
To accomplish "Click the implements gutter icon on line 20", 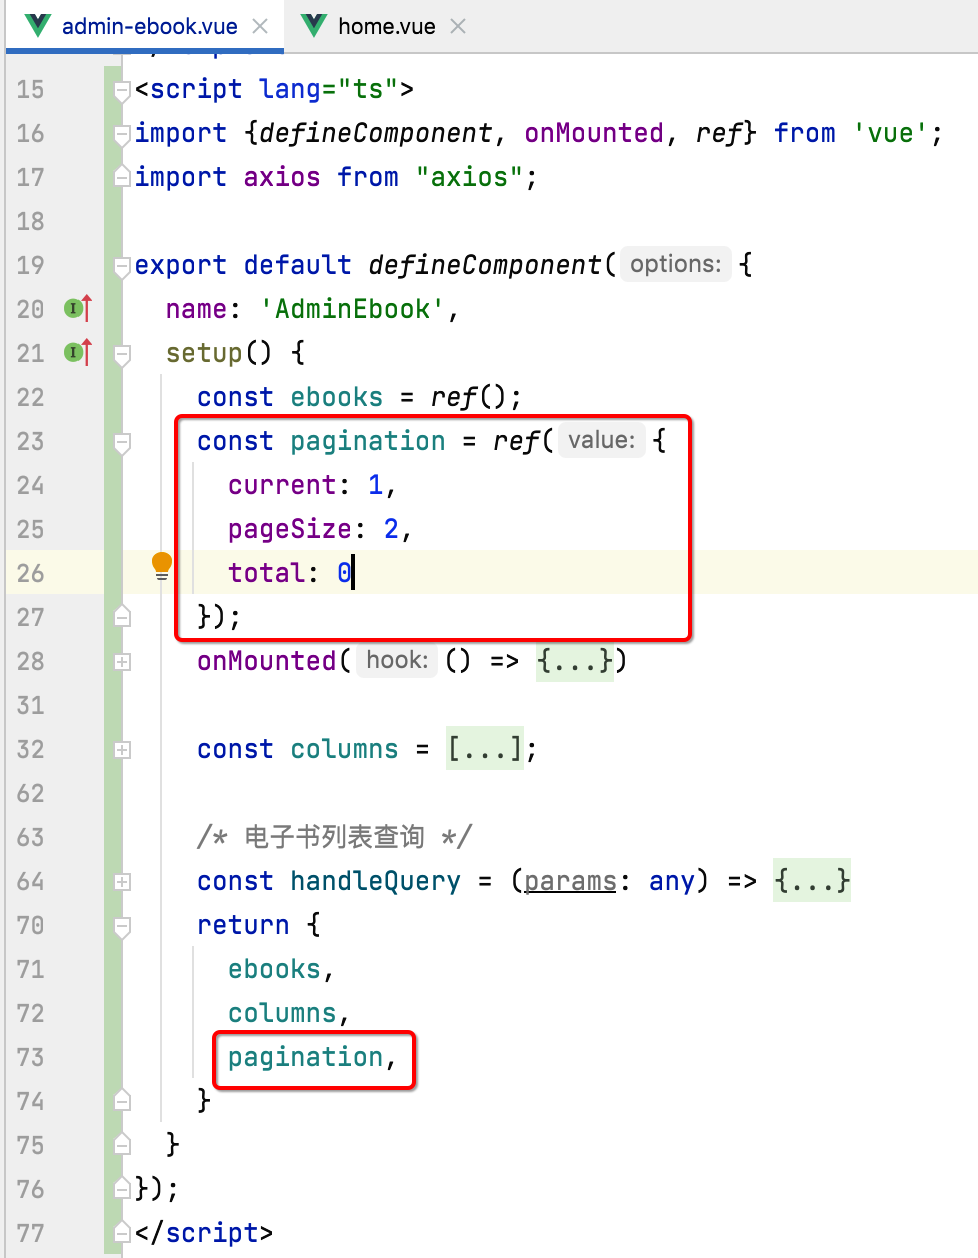I will click(78, 309).
